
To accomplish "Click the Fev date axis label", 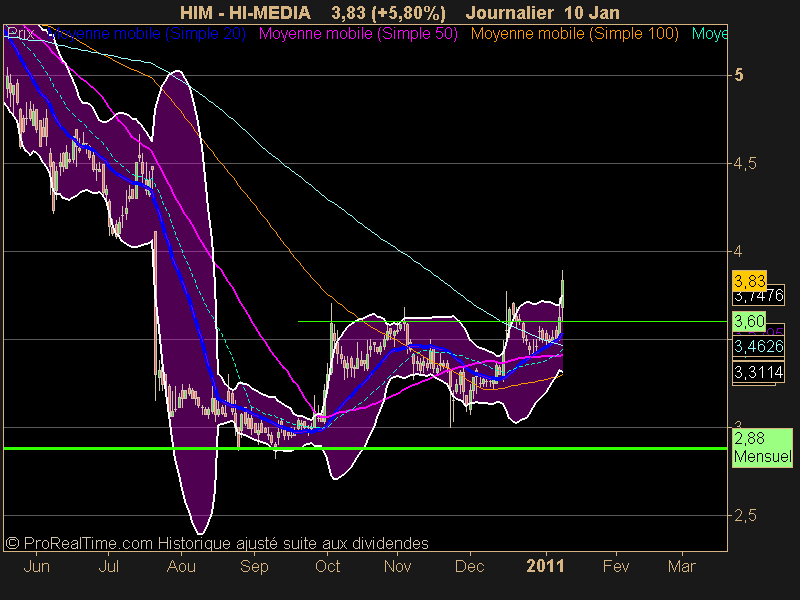I will [x=616, y=566].
